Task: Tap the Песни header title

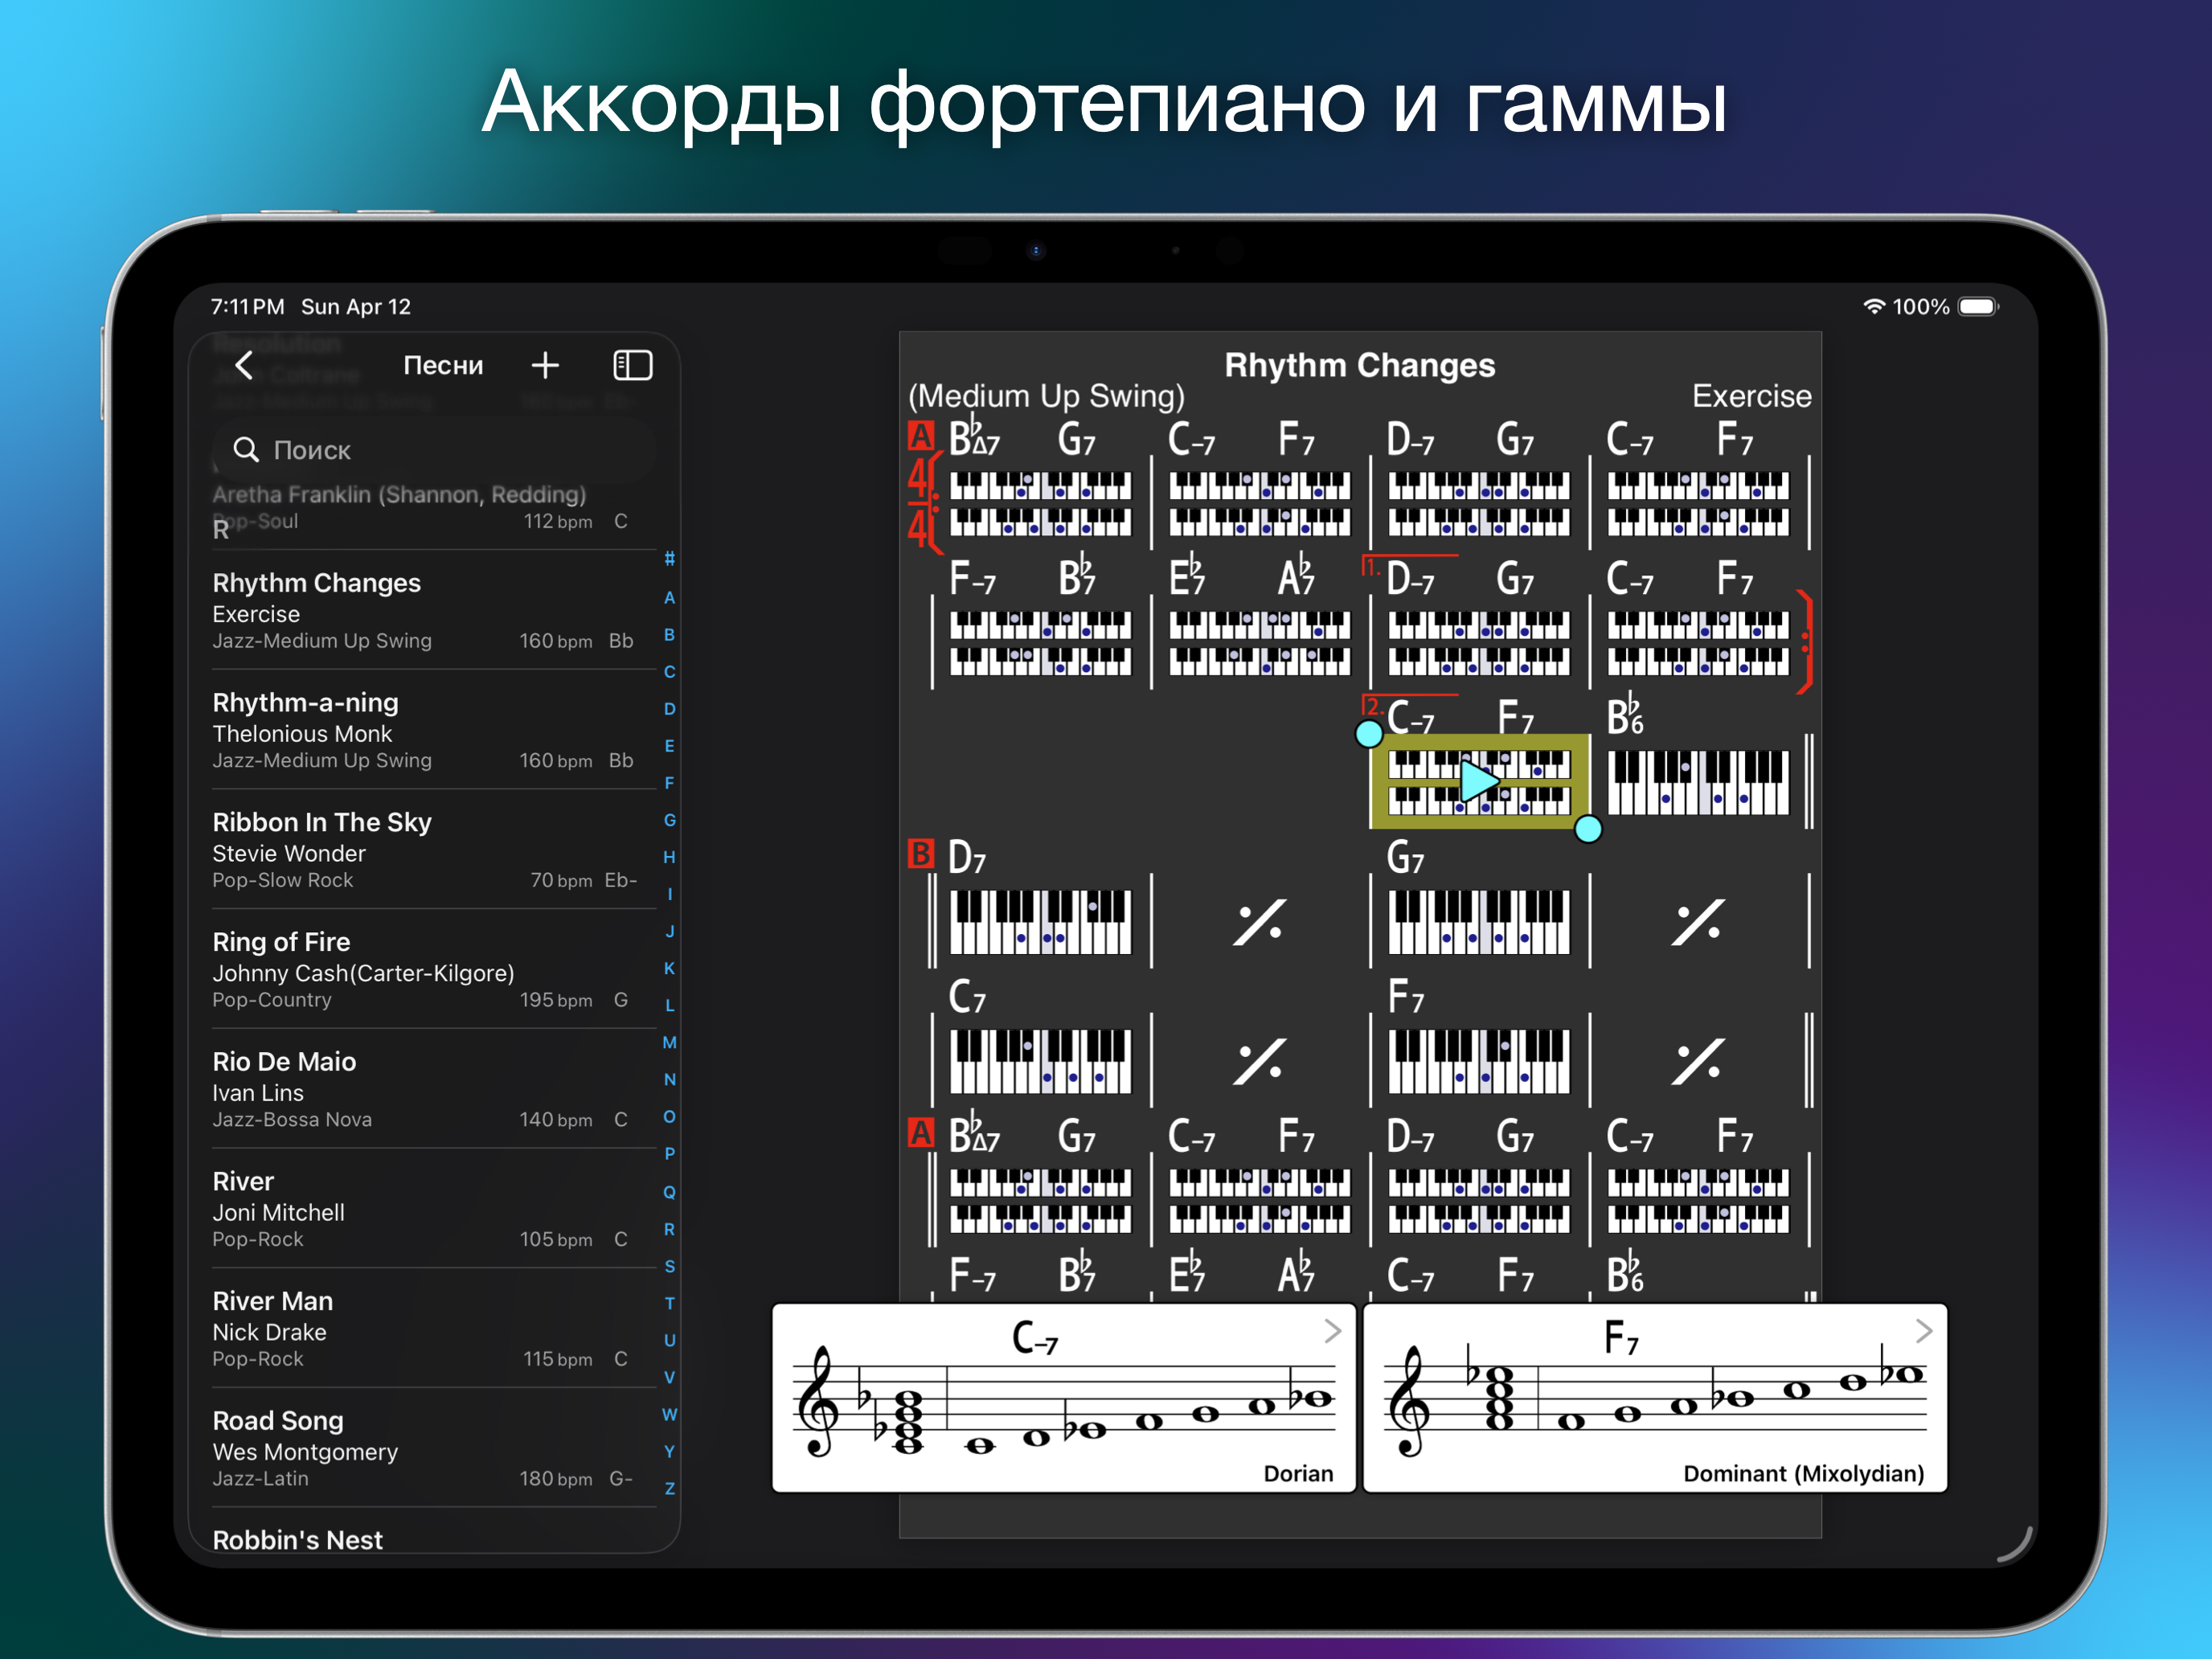Action: pyautogui.click(x=443, y=365)
